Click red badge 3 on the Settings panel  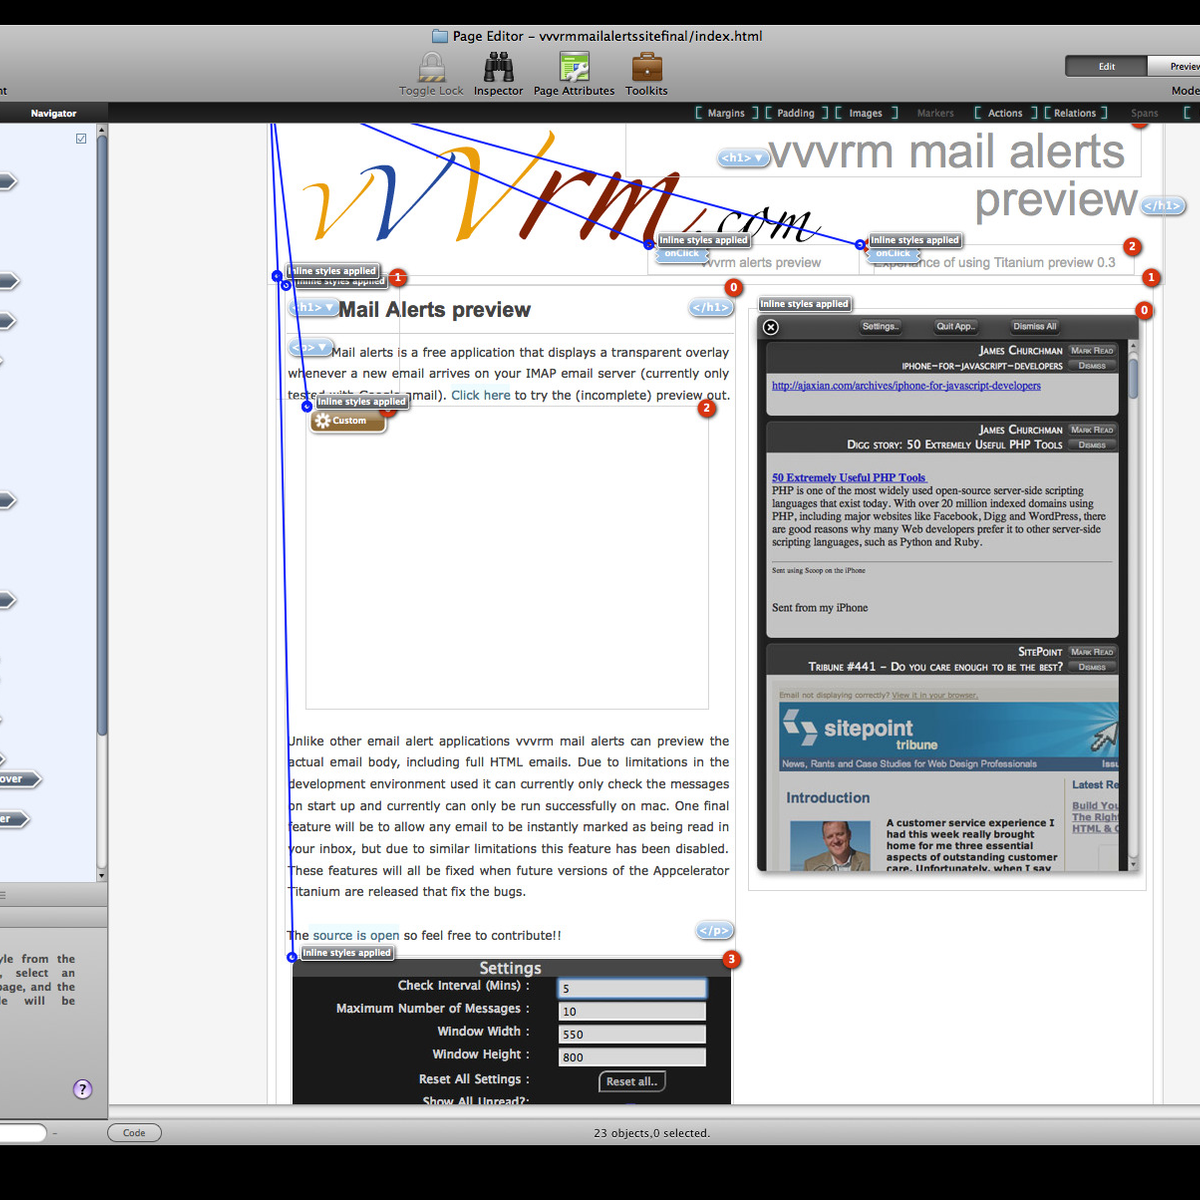point(731,959)
